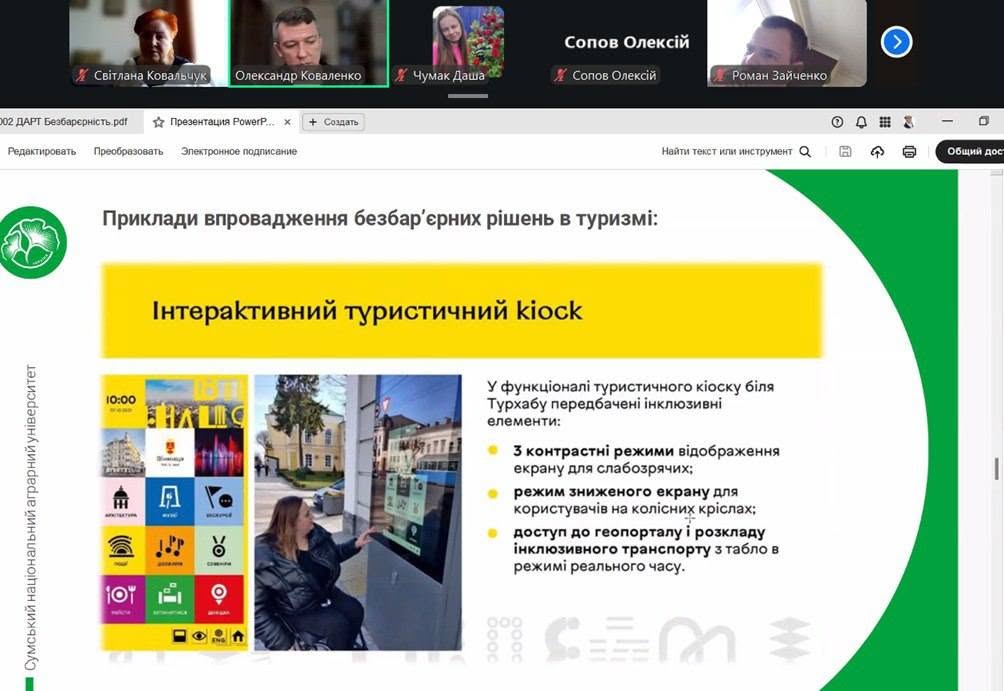Viewport: 1004px width, 691px height.
Task: Open Электронное подписание menu
Action: tap(239, 152)
